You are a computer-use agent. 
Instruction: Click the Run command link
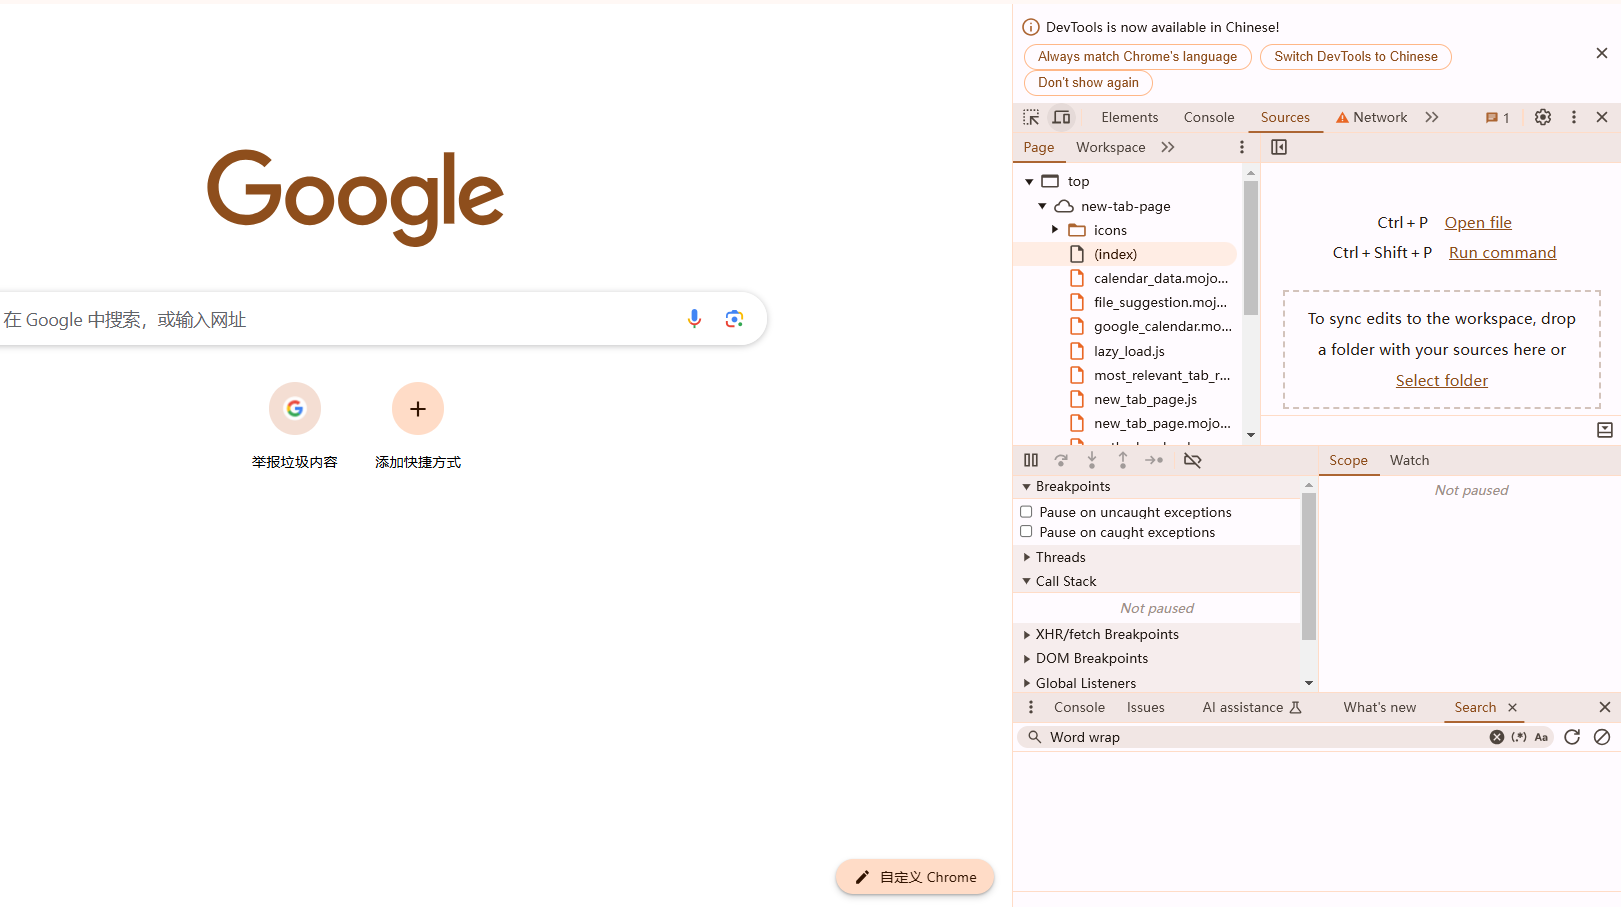point(1502,252)
